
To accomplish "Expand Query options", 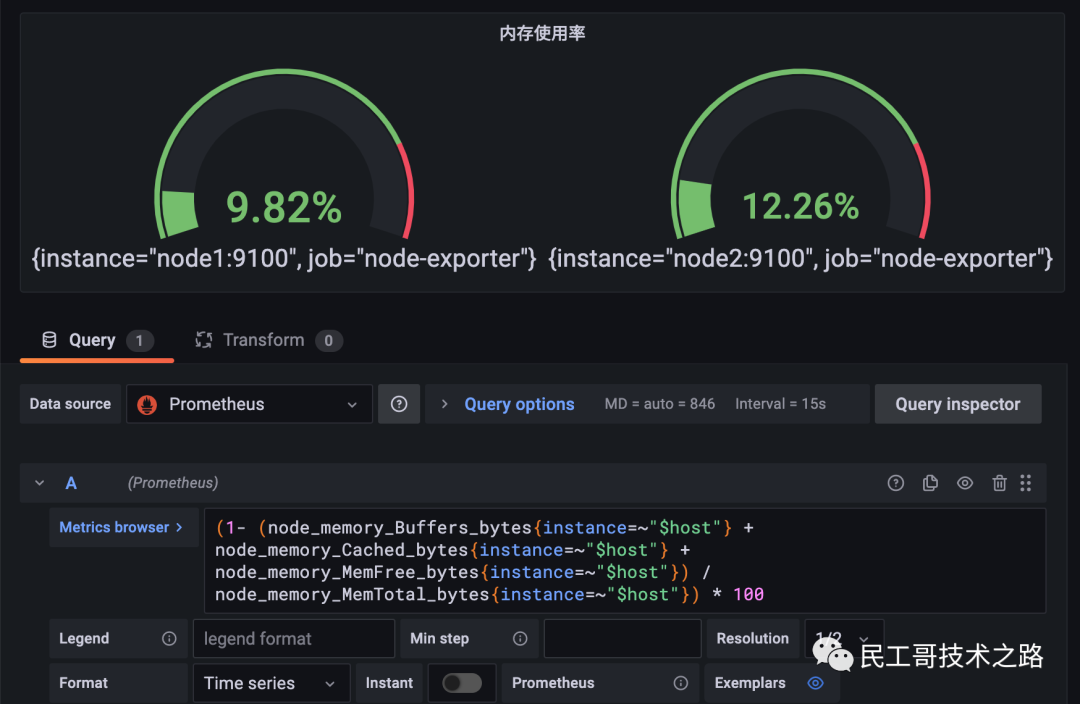I will 519,404.
